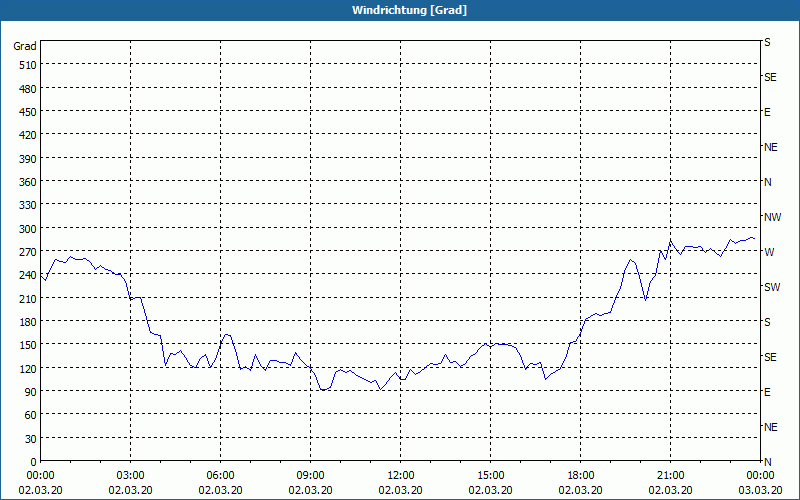This screenshot has height=500, width=800.
Task: Select the W compass label on right axis
Action: (769, 252)
